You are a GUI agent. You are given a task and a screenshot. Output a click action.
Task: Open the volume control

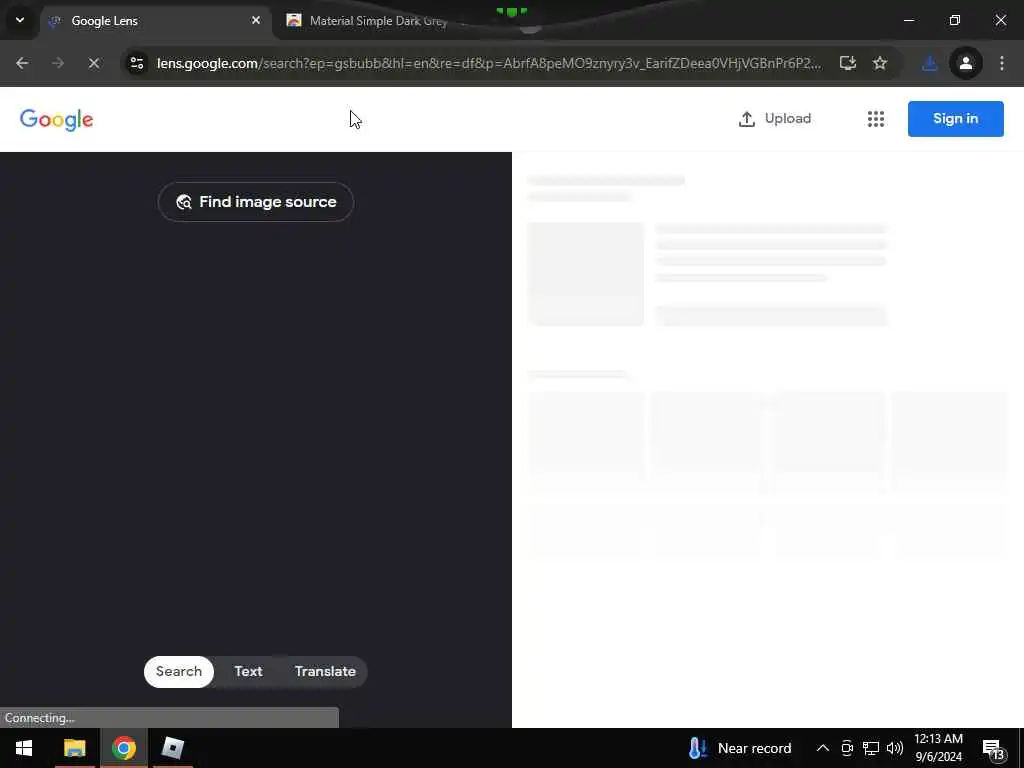[x=895, y=748]
